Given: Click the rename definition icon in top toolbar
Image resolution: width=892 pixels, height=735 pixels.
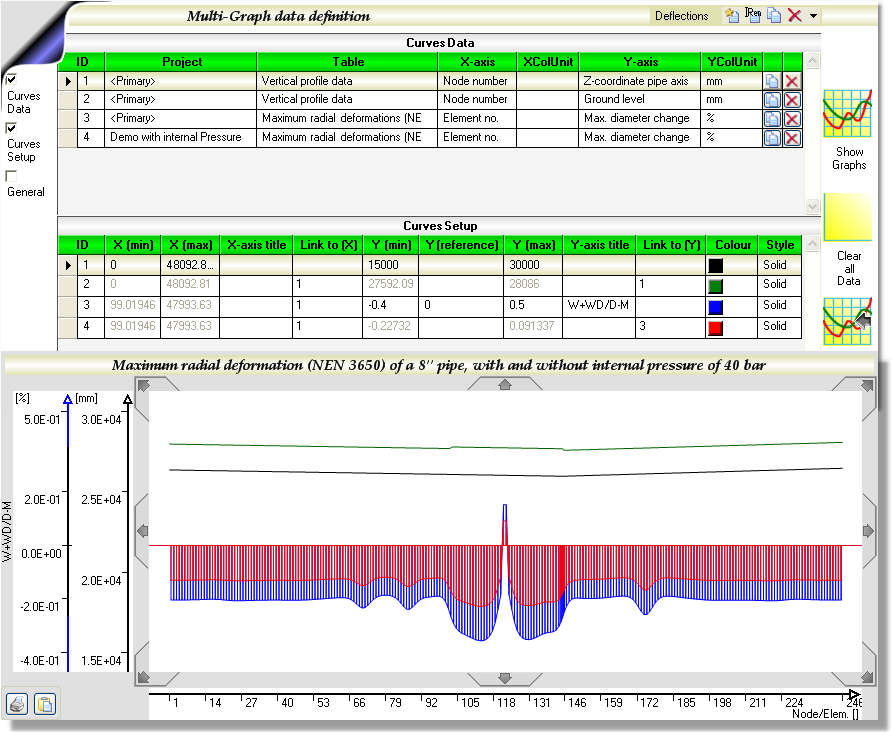Looking at the screenshot, I should [754, 15].
